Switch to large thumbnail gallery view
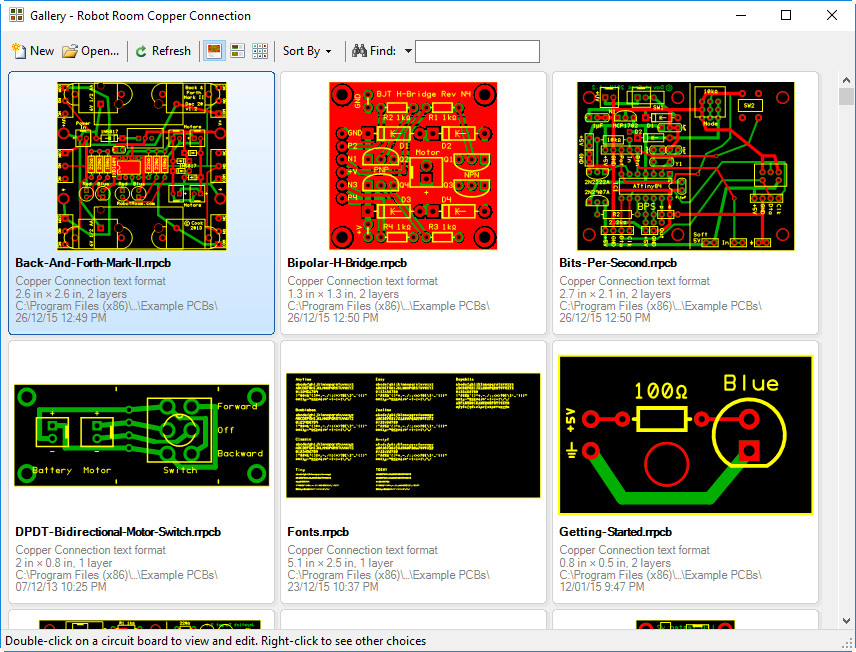The image size is (856, 652). [213, 50]
